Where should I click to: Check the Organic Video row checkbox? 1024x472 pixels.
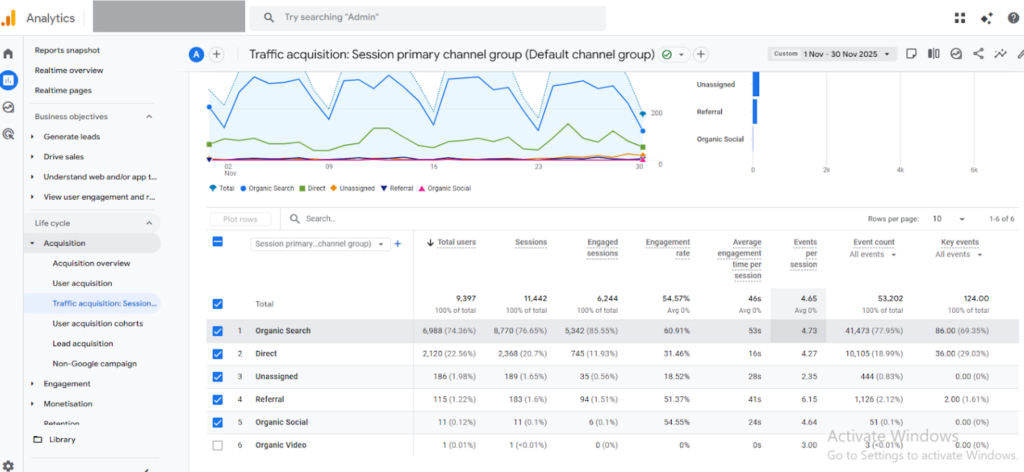[x=218, y=445]
